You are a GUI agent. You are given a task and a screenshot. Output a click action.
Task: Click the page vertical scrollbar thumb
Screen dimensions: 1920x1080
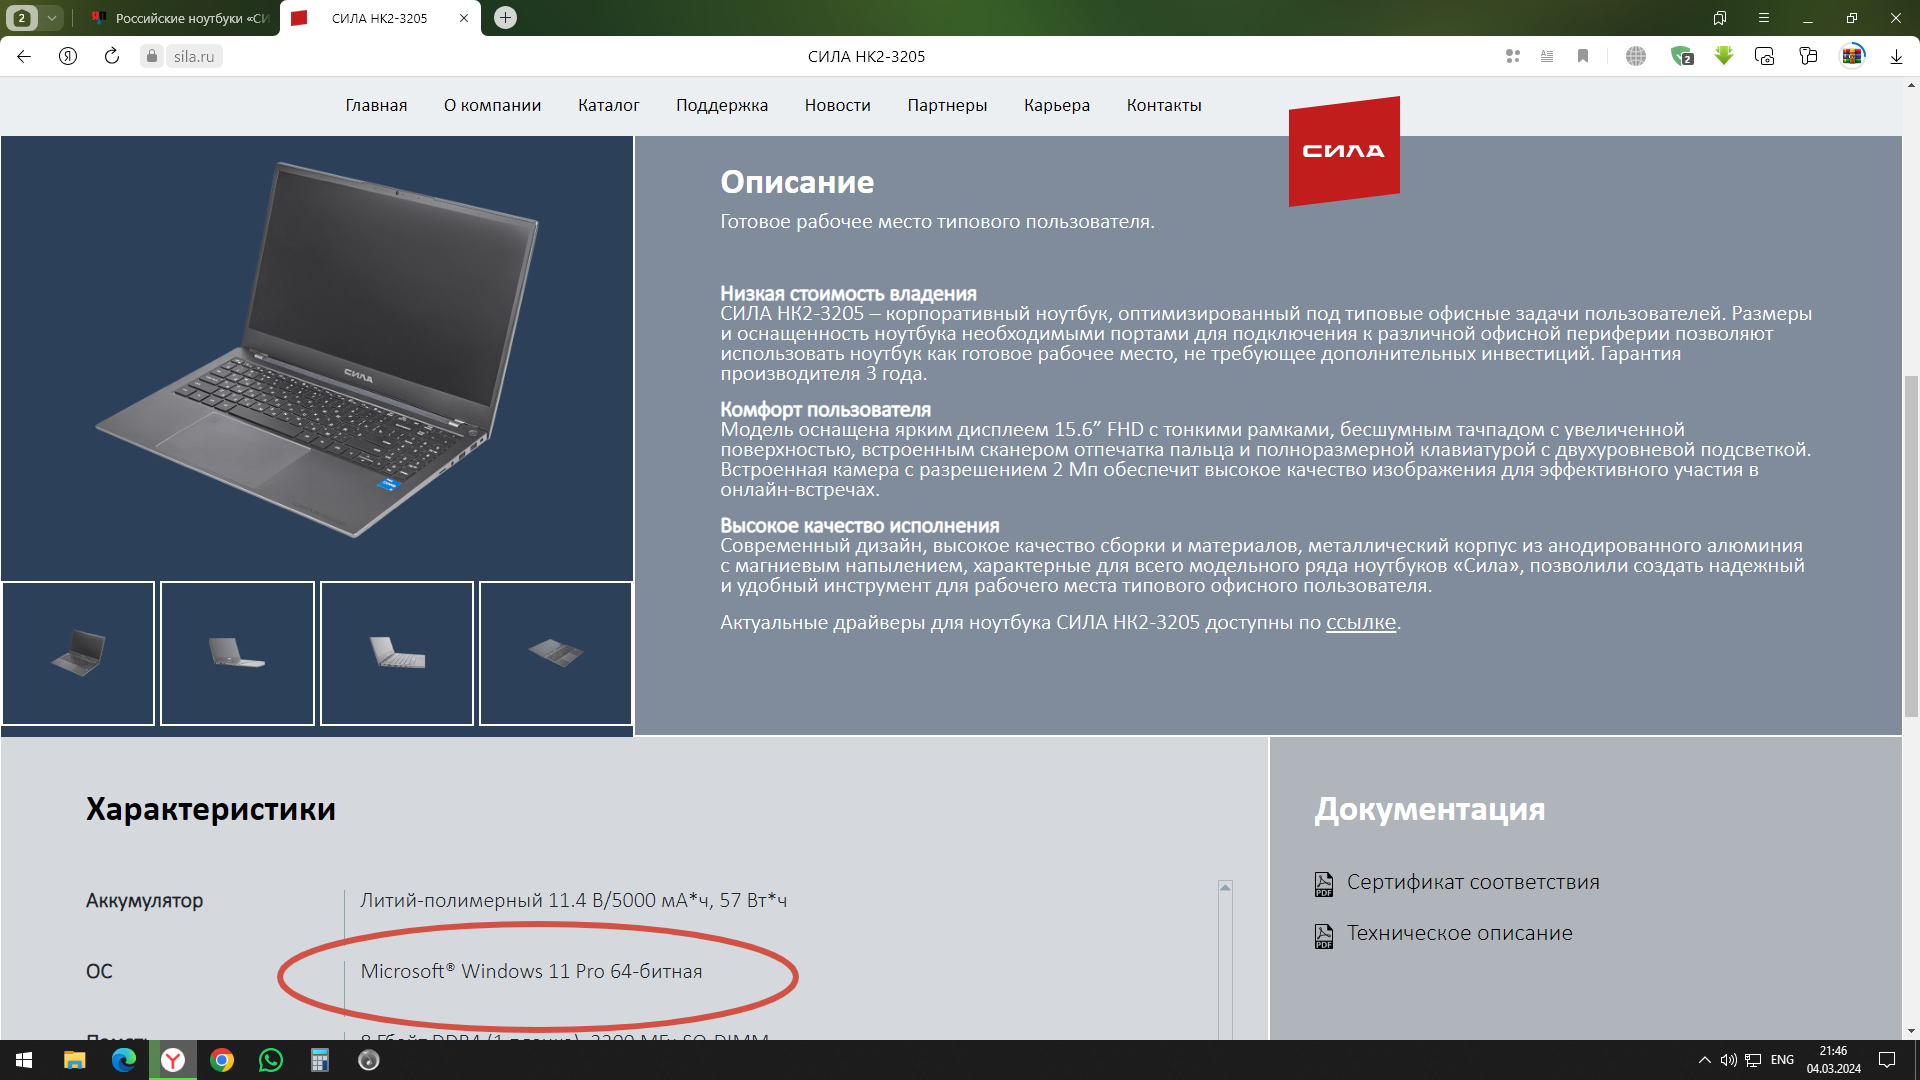pos(1911,546)
